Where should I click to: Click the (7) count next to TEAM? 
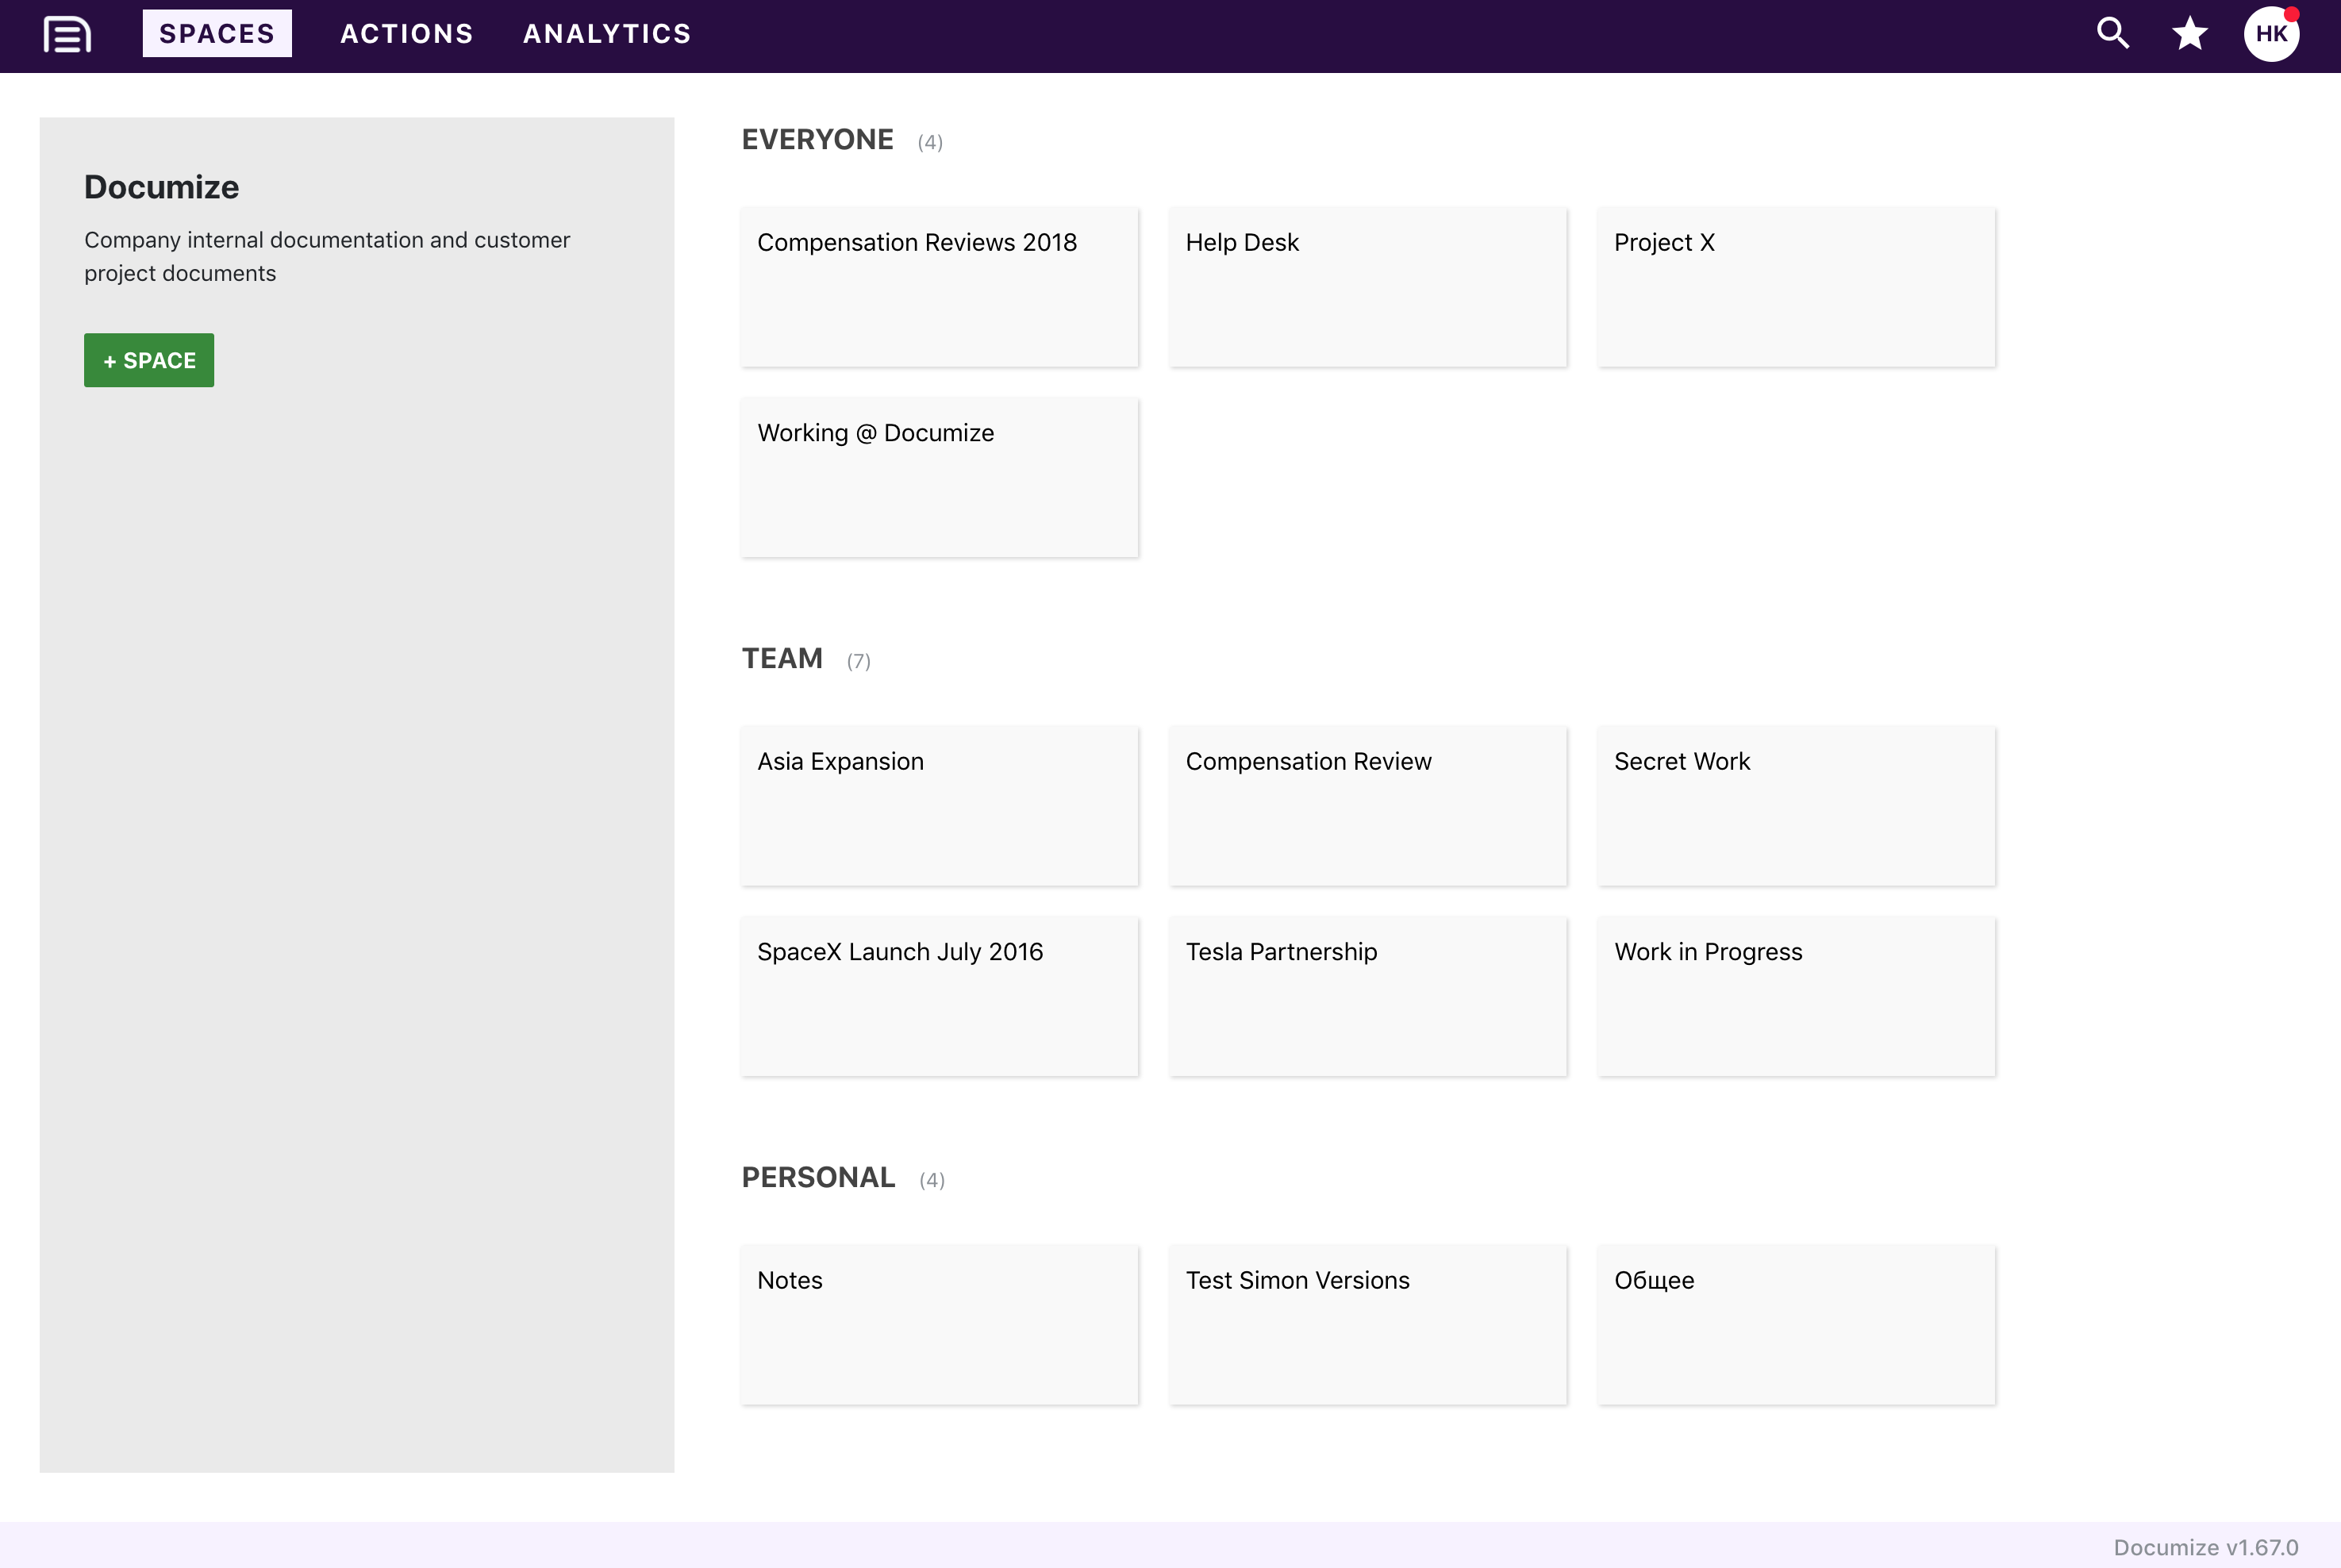click(x=858, y=661)
